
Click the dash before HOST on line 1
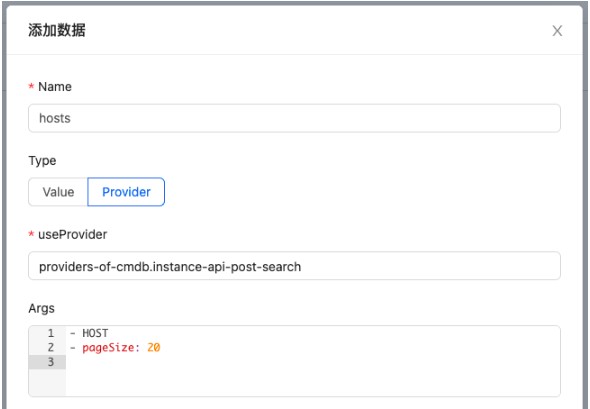73,333
